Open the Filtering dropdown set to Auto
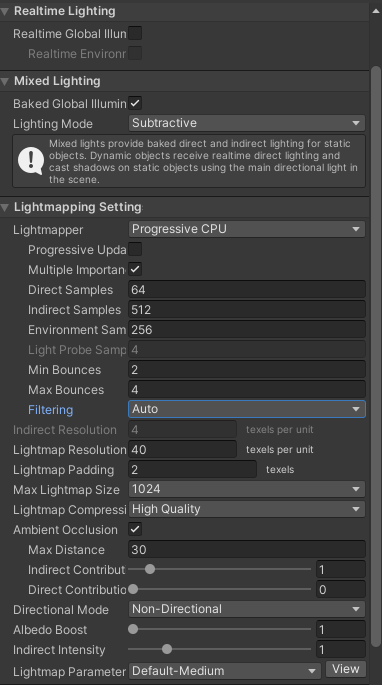The image size is (382, 685). point(247,409)
